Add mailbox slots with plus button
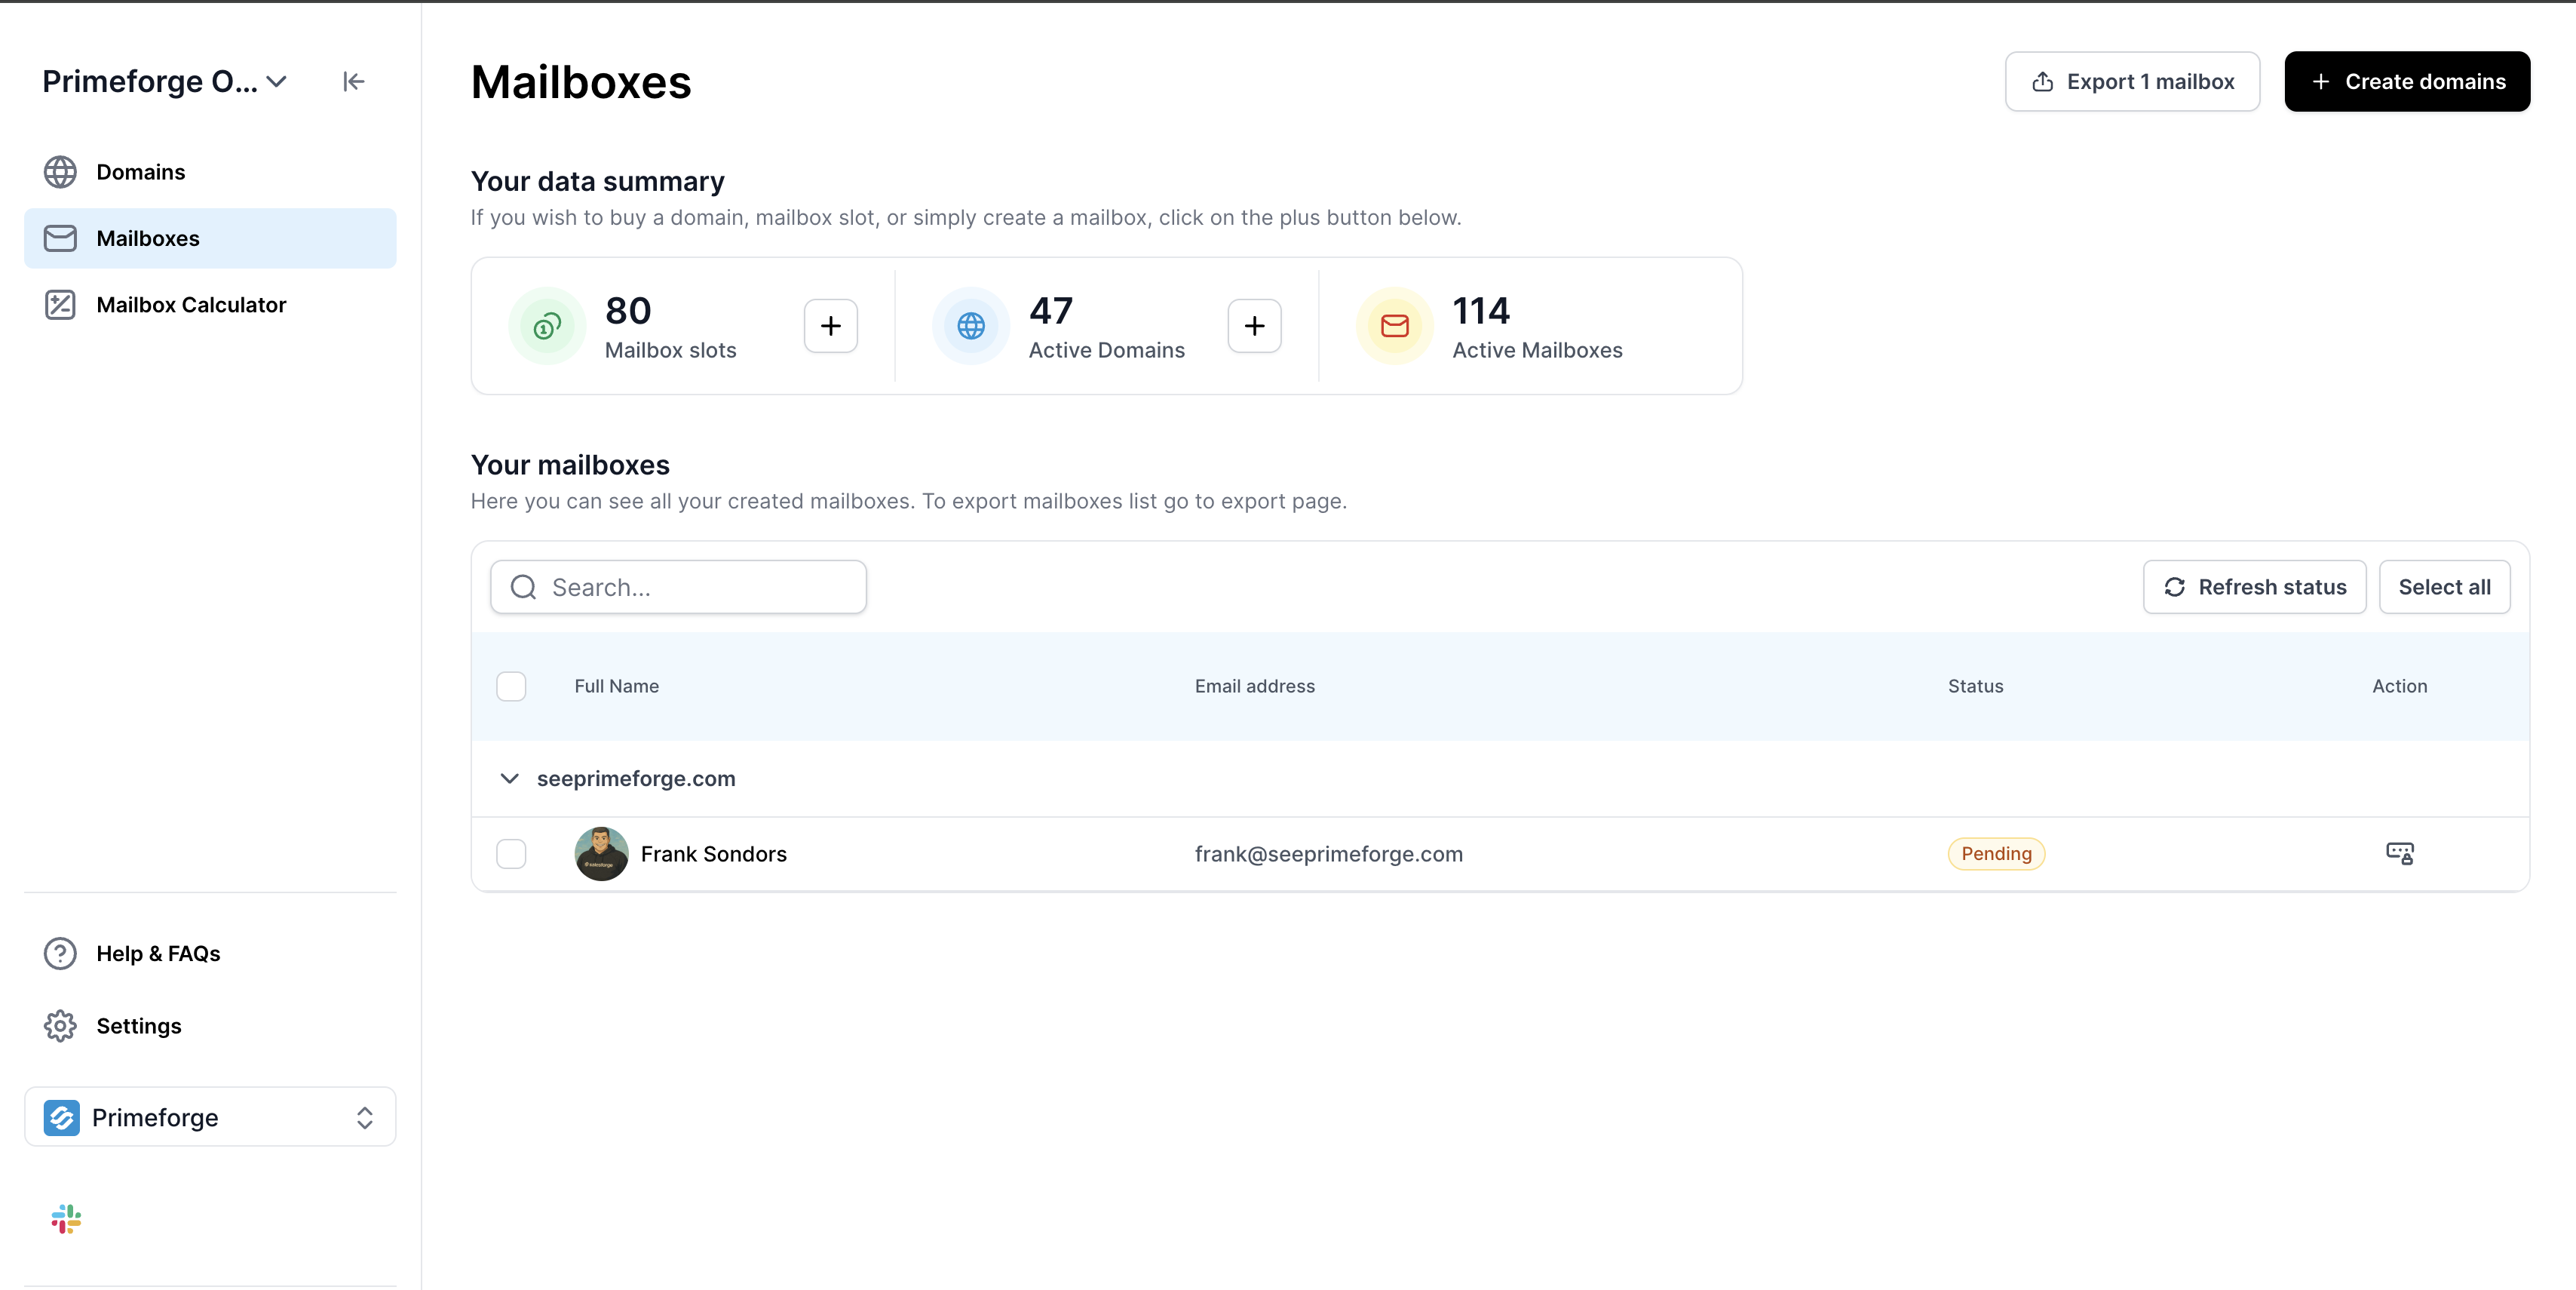This screenshot has width=2576, height=1290. (x=831, y=326)
